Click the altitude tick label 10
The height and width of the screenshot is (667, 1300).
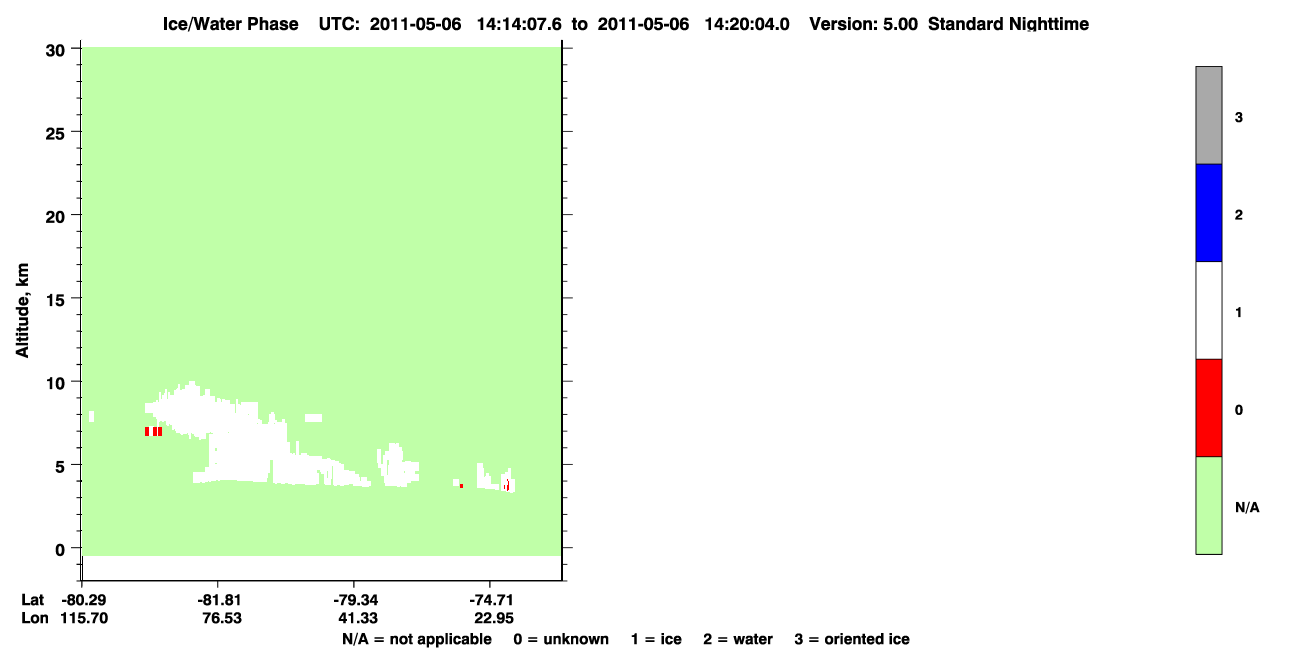(x=58, y=382)
